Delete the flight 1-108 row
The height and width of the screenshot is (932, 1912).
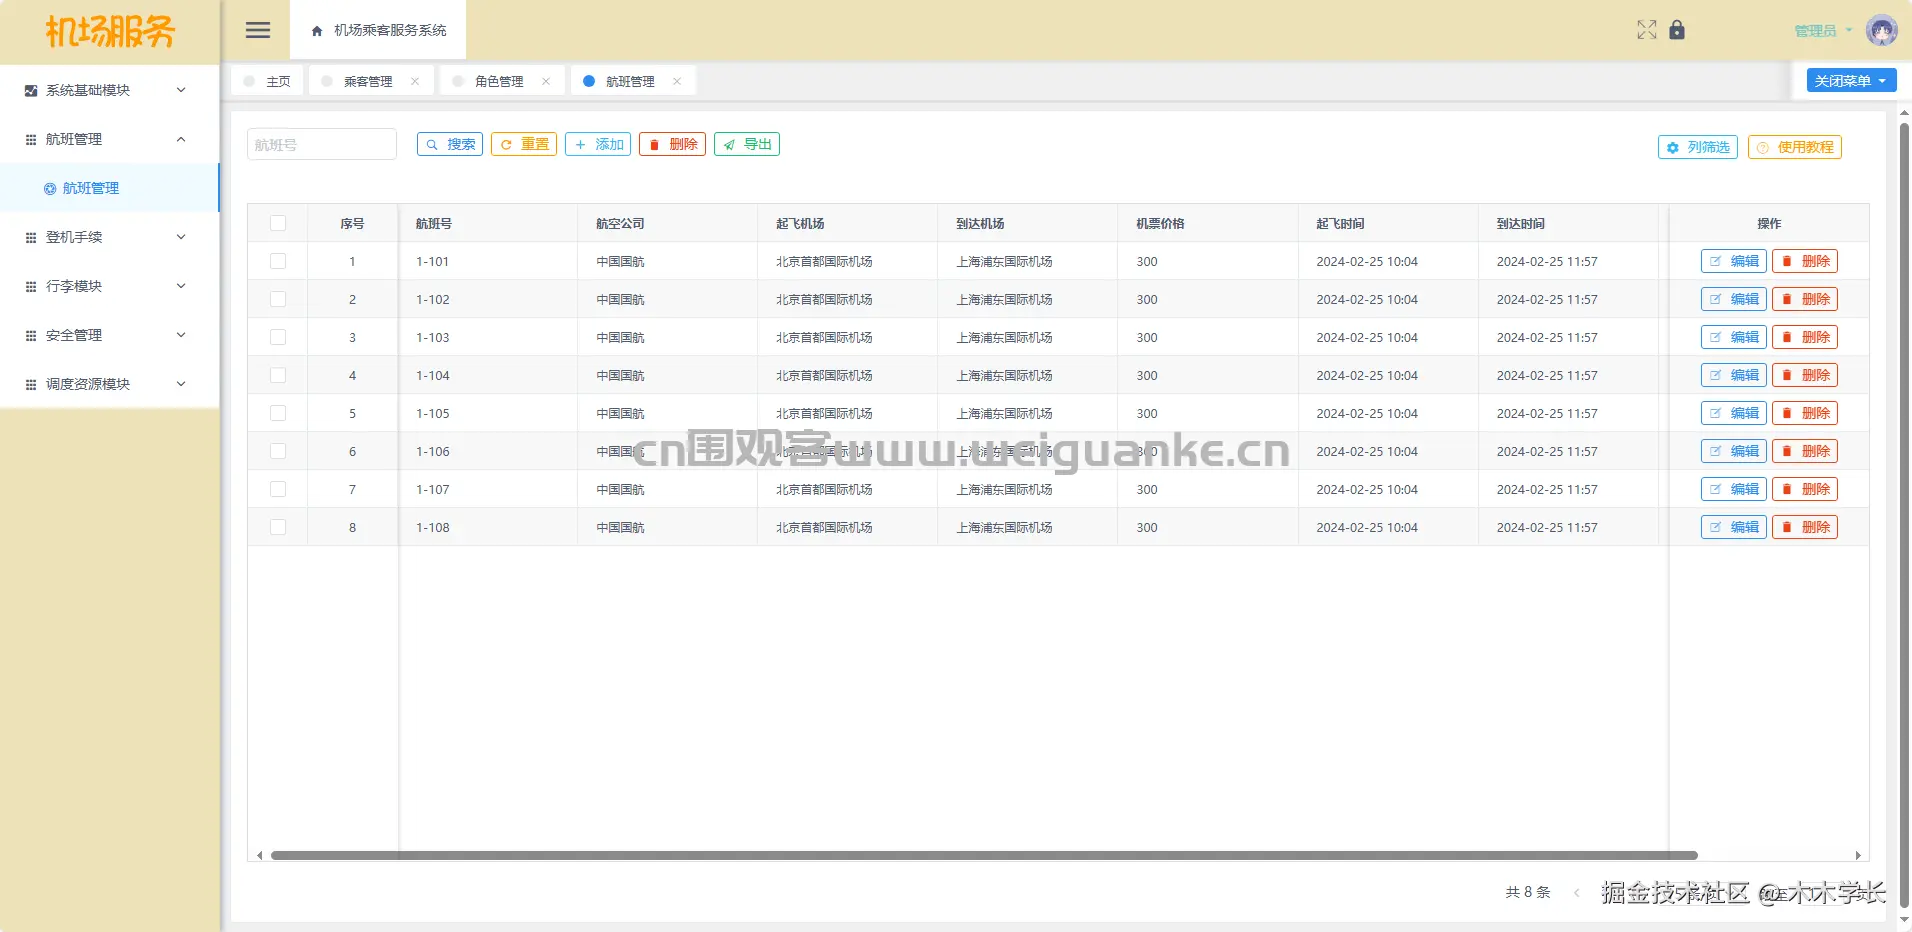pyautogui.click(x=1805, y=527)
